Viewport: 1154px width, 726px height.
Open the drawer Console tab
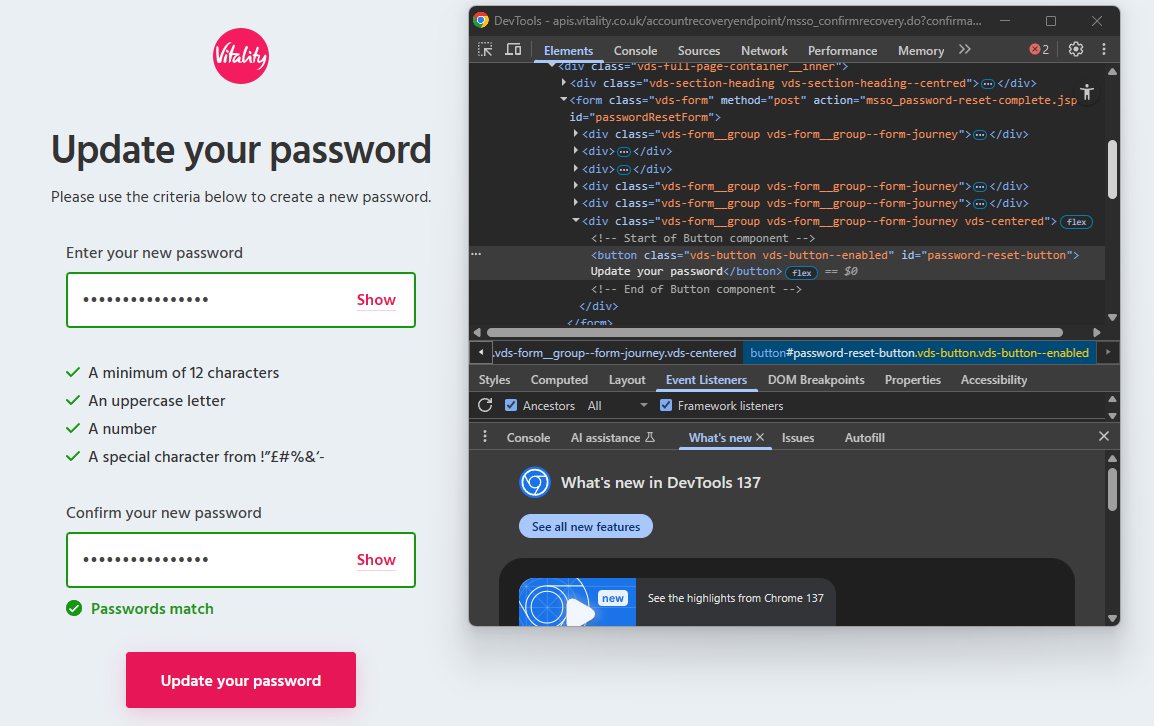pos(528,437)
